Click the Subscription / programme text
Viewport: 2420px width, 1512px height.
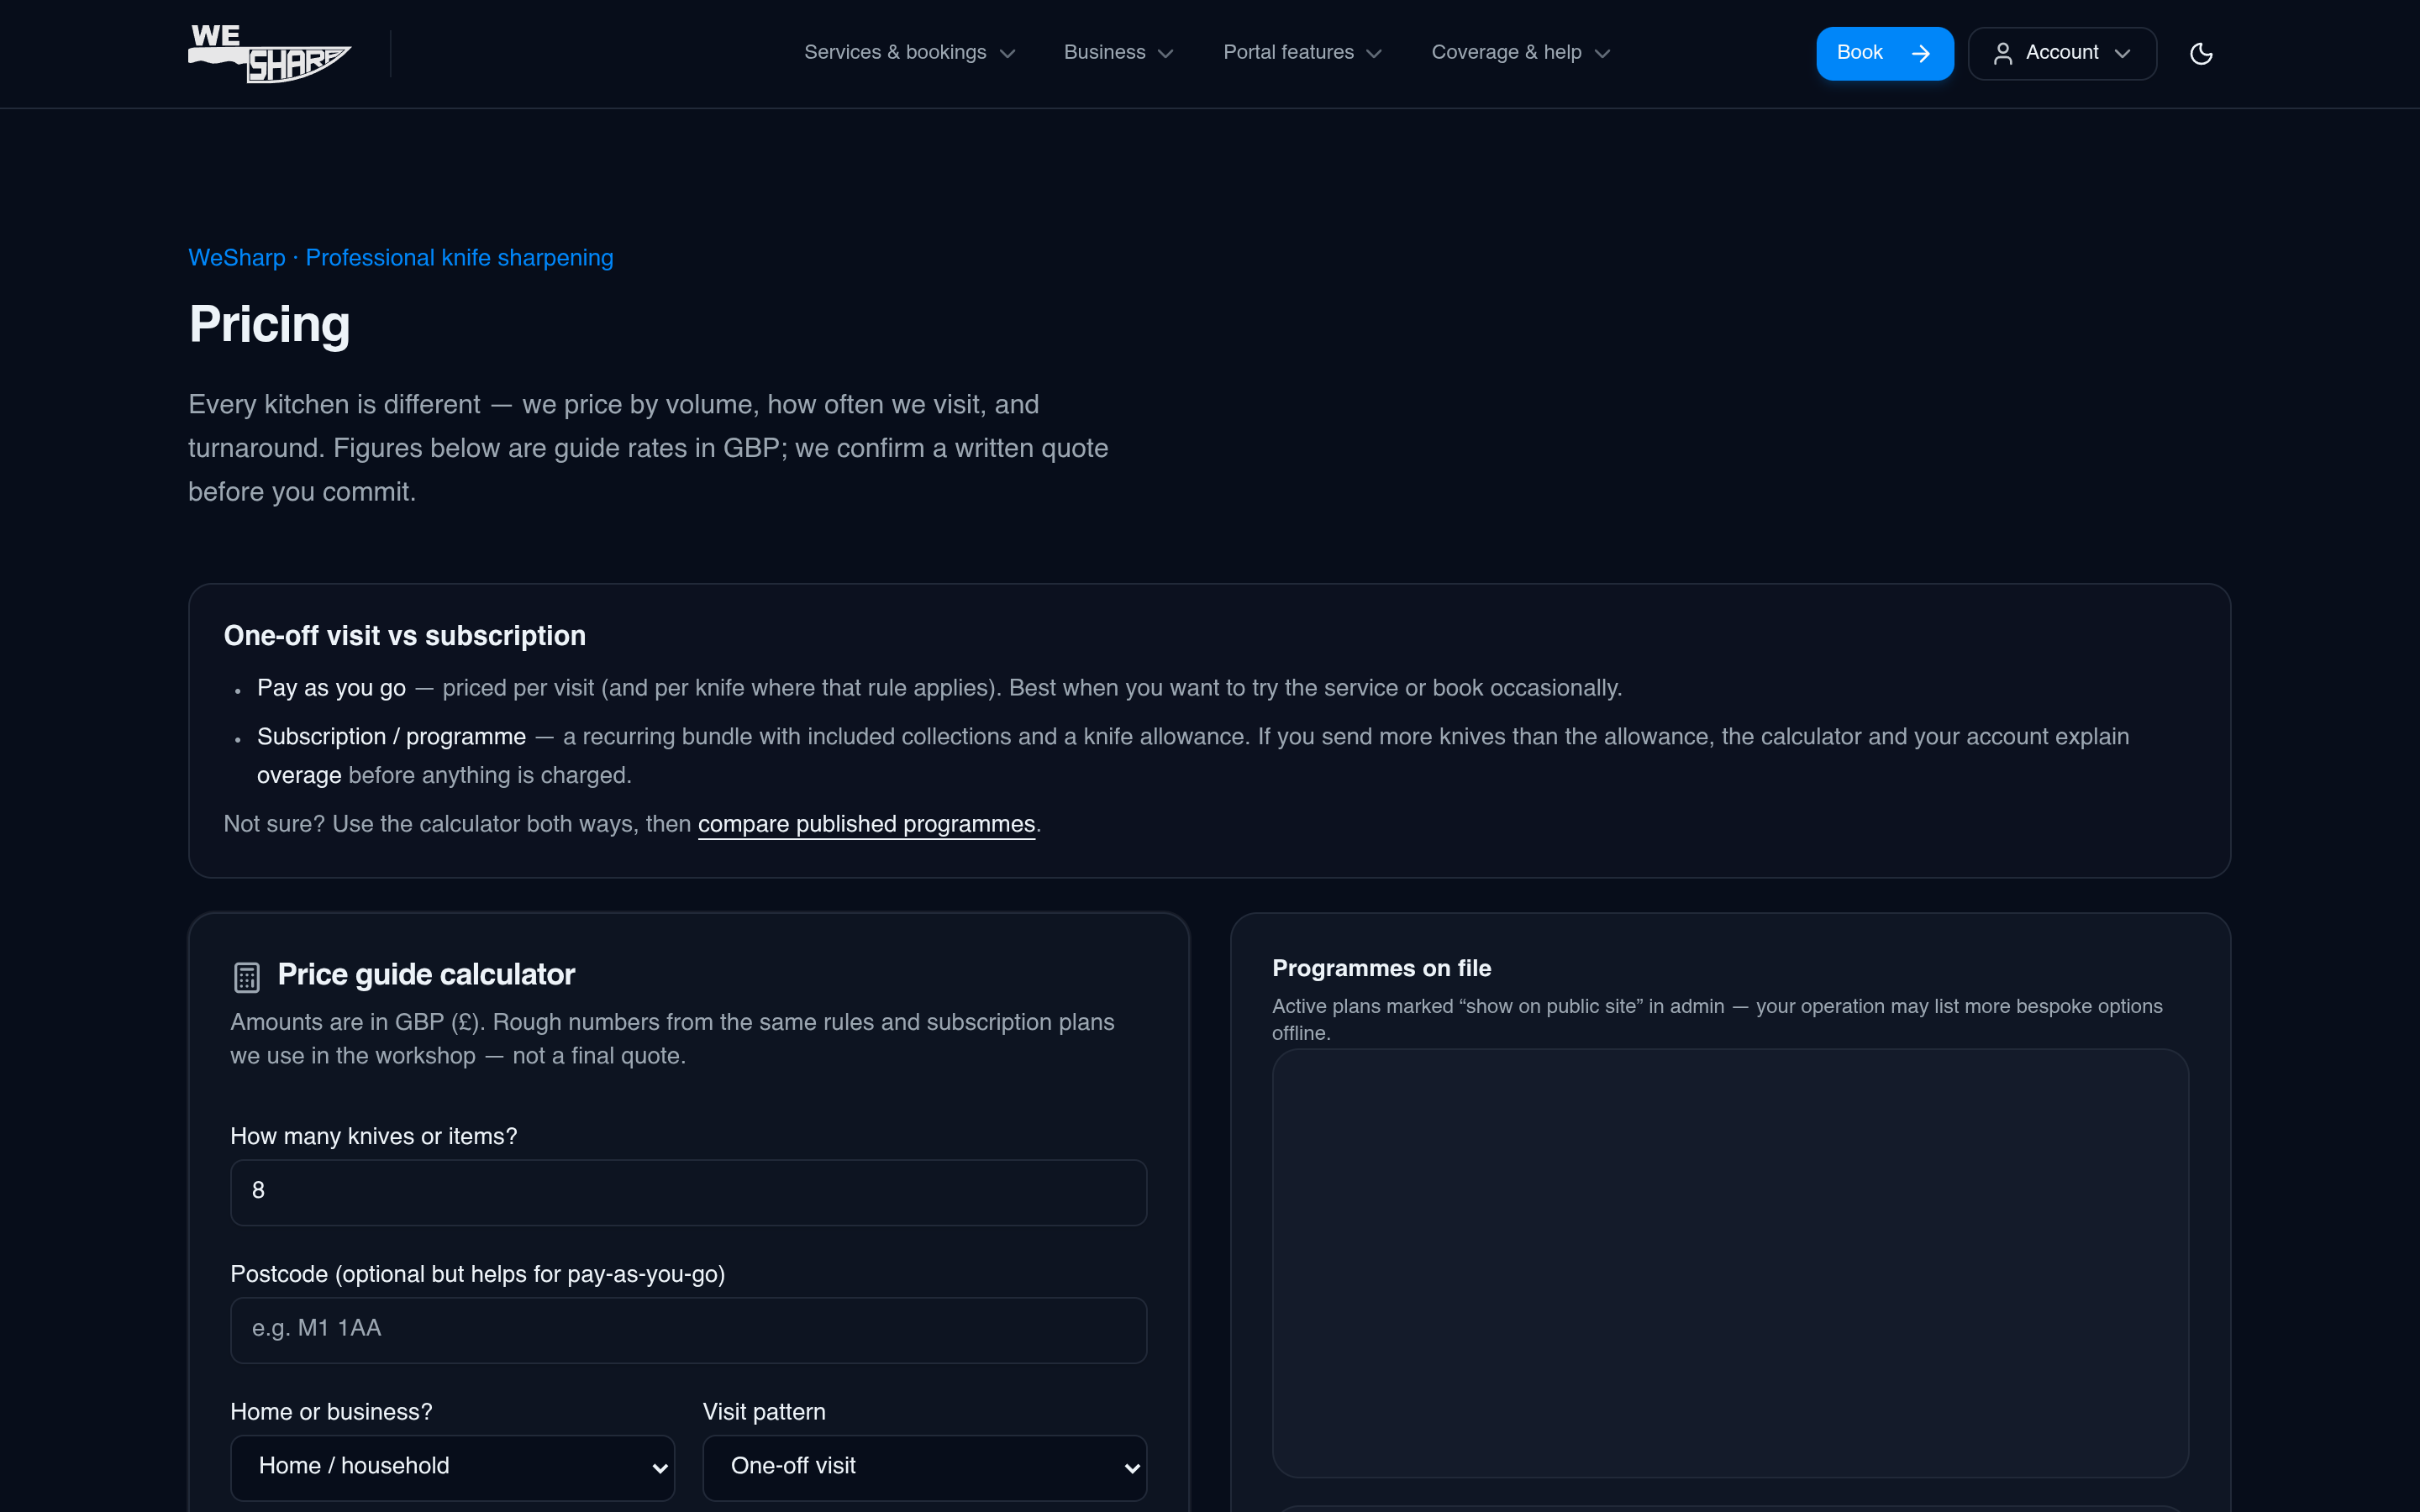391,737
